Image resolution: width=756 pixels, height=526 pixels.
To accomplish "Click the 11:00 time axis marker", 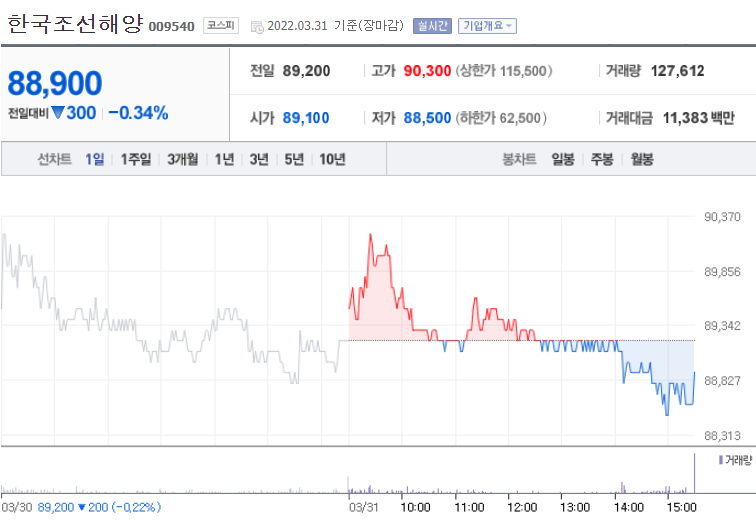I will click(x=469, y=507).
